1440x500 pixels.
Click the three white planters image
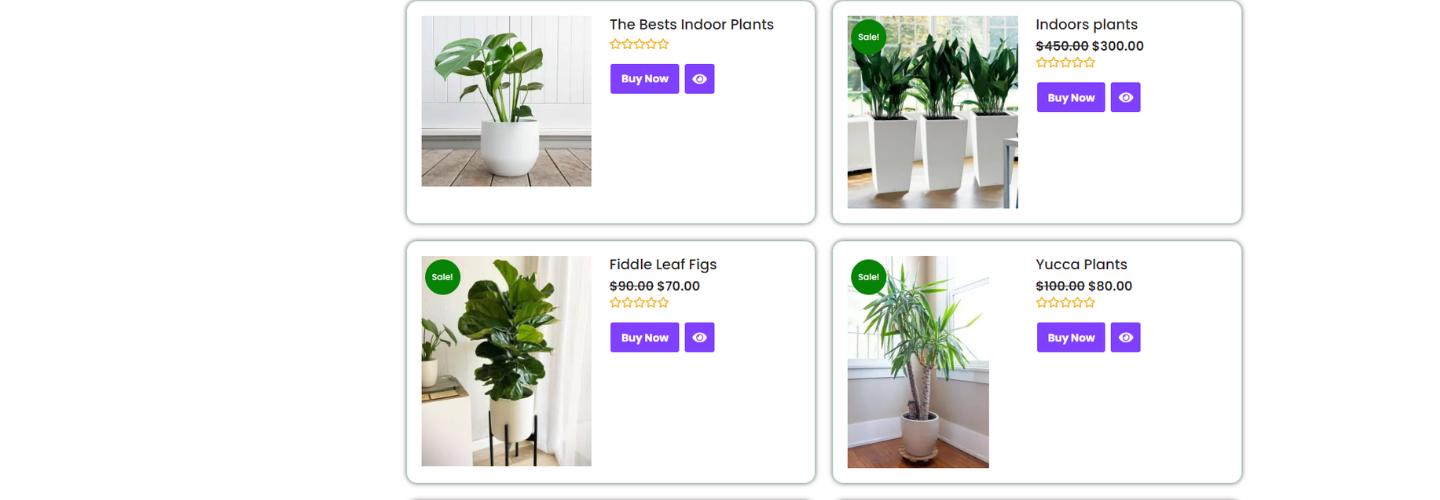pos(932,112)
